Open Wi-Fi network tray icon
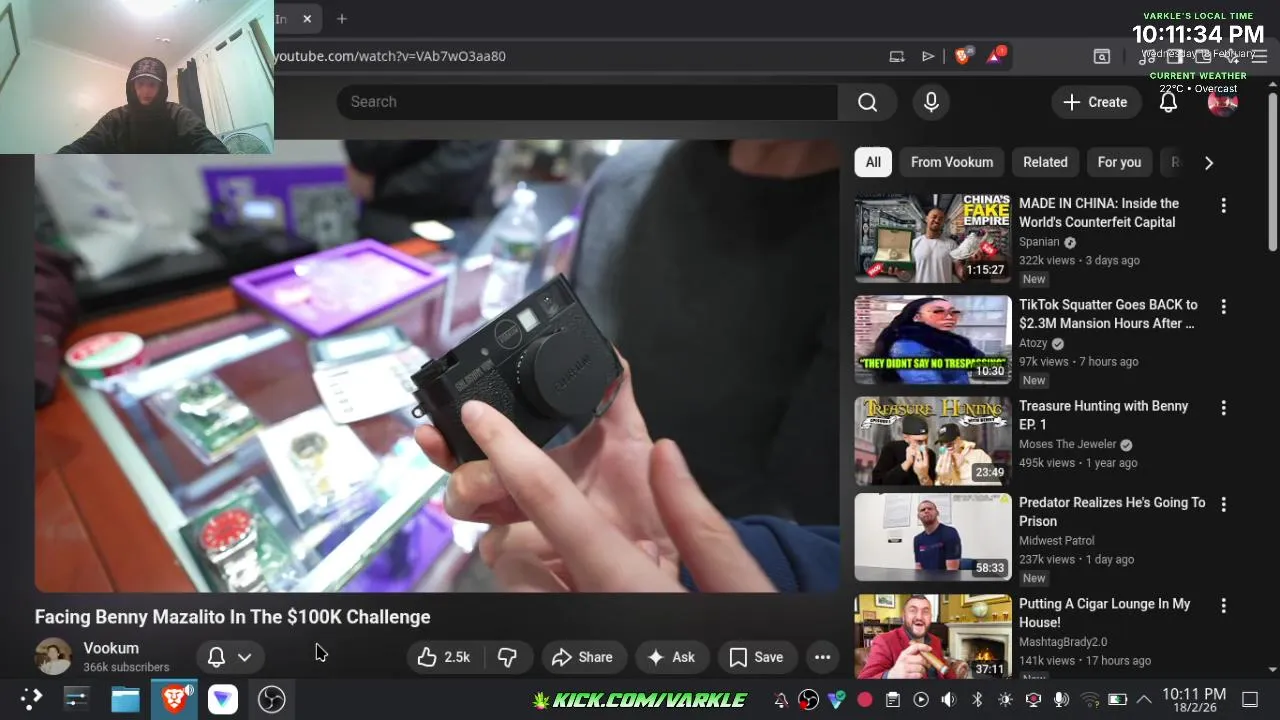 (x=1090, y=699)
